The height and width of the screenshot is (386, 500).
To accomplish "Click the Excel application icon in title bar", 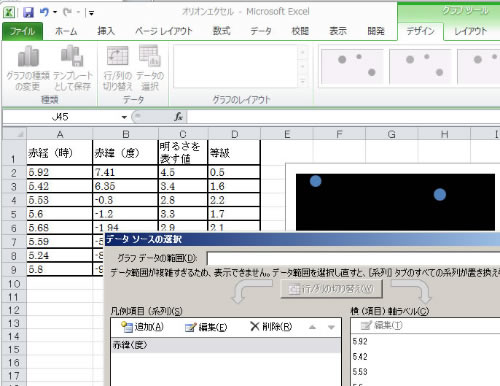I will [x=9, y=12].
